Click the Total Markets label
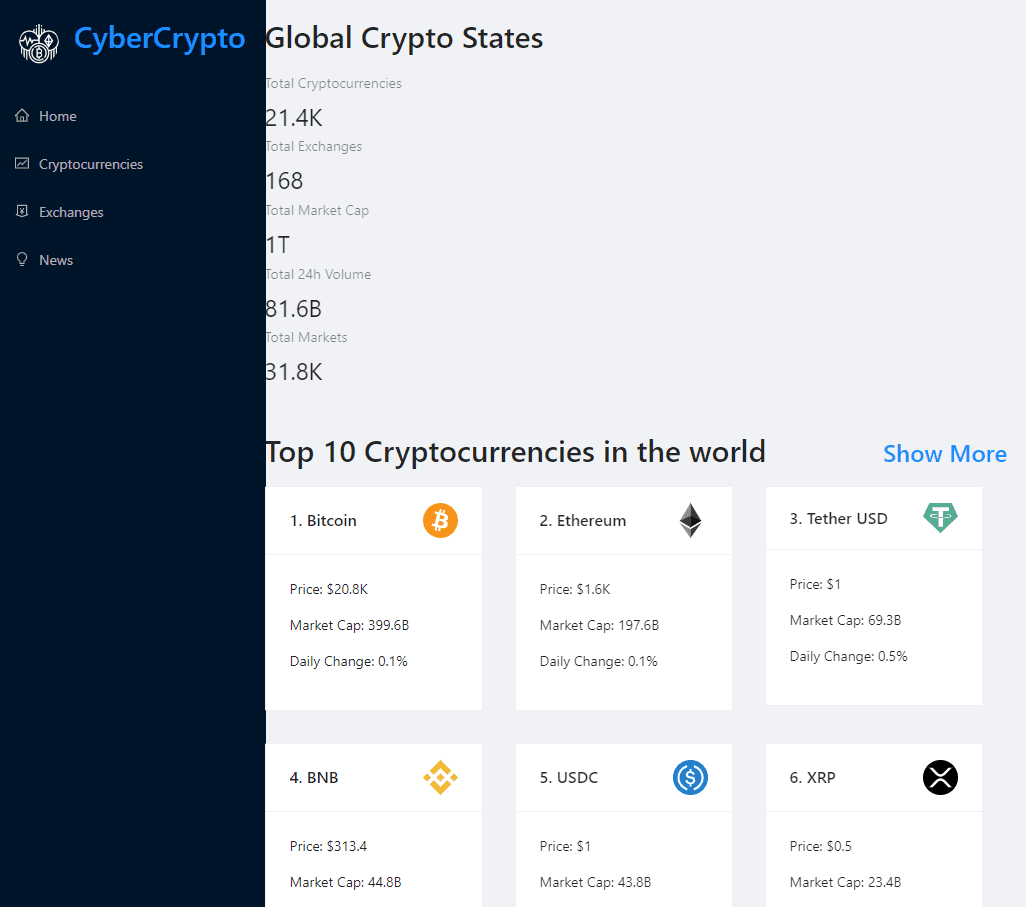The image size is (1026, 907). click(306, 337)
